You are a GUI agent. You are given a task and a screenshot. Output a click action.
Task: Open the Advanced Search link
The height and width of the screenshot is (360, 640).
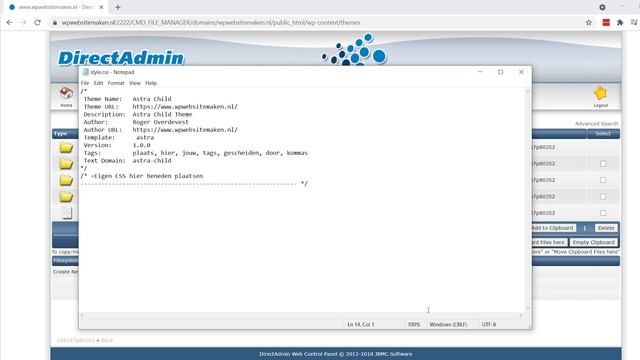tap(596, 124)
